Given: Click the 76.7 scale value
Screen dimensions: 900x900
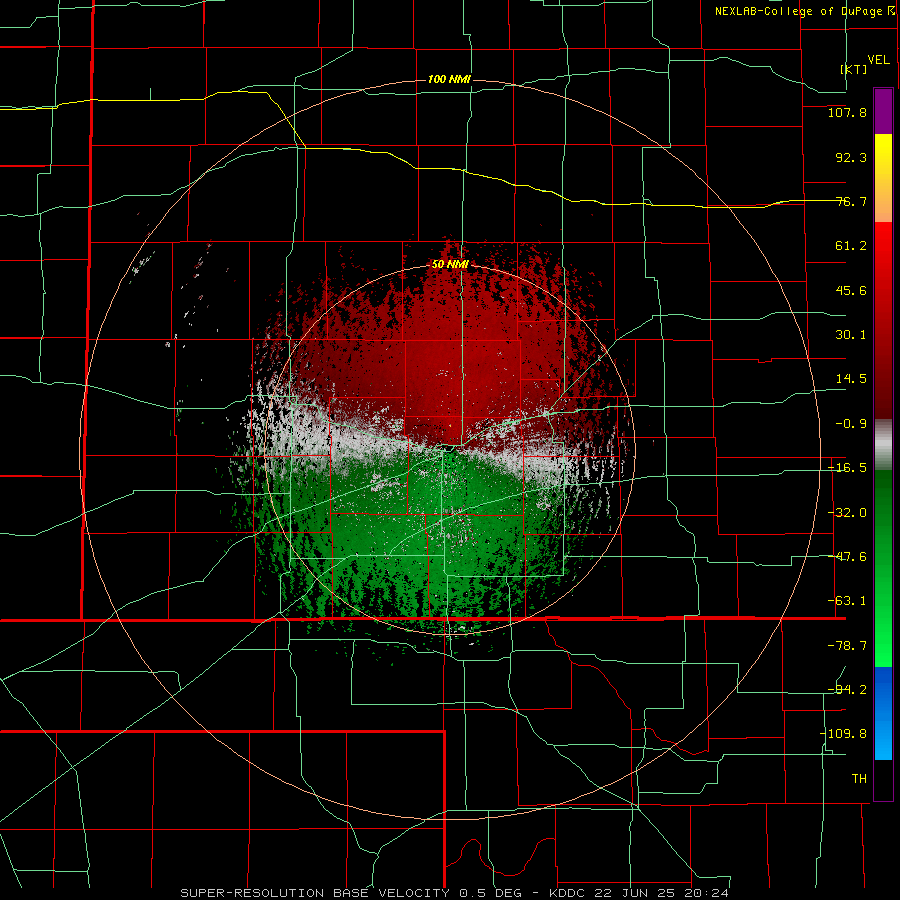Looking at the screenshot, I should coord(851,201).
